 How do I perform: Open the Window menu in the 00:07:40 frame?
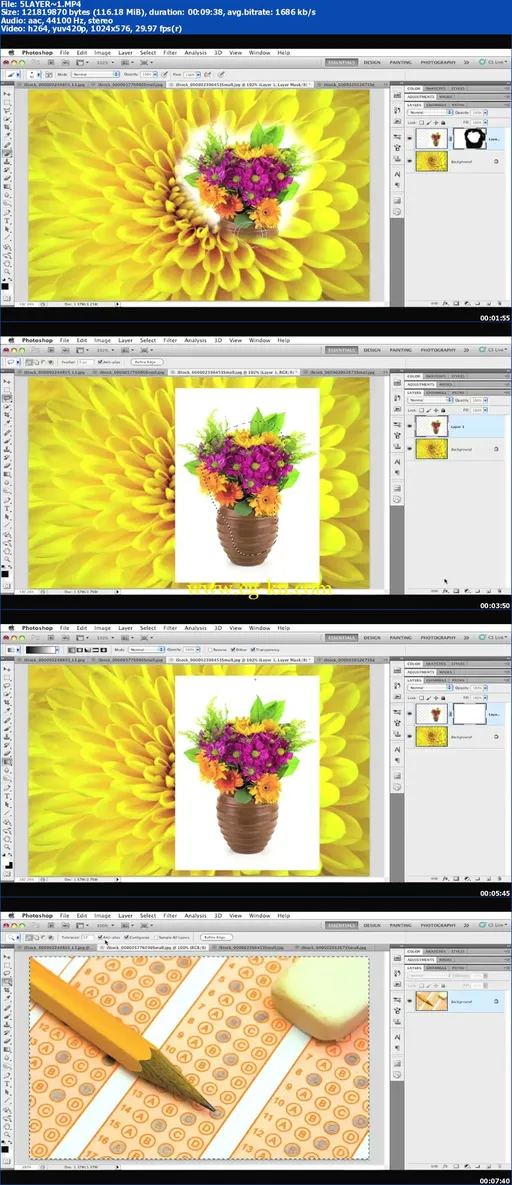[x=259, y=916]
